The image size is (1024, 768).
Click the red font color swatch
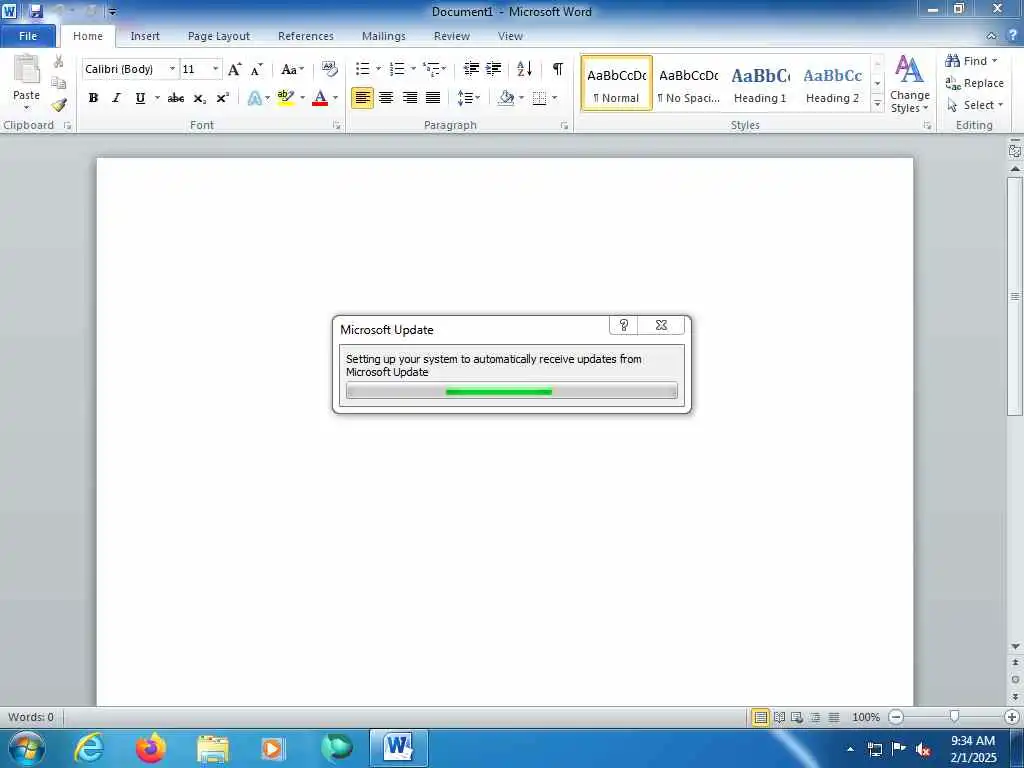coord(320,98)
